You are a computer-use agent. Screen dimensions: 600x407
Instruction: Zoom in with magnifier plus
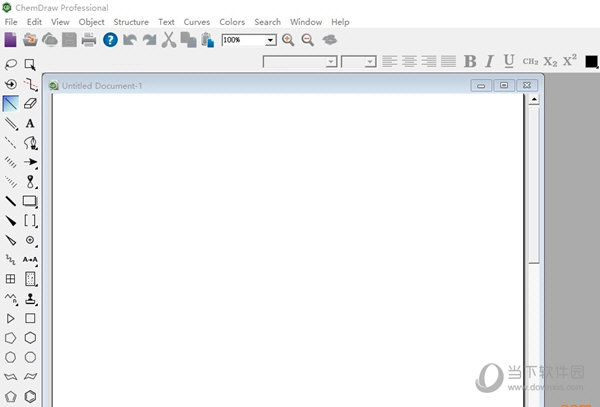click(x=288, y=40)
